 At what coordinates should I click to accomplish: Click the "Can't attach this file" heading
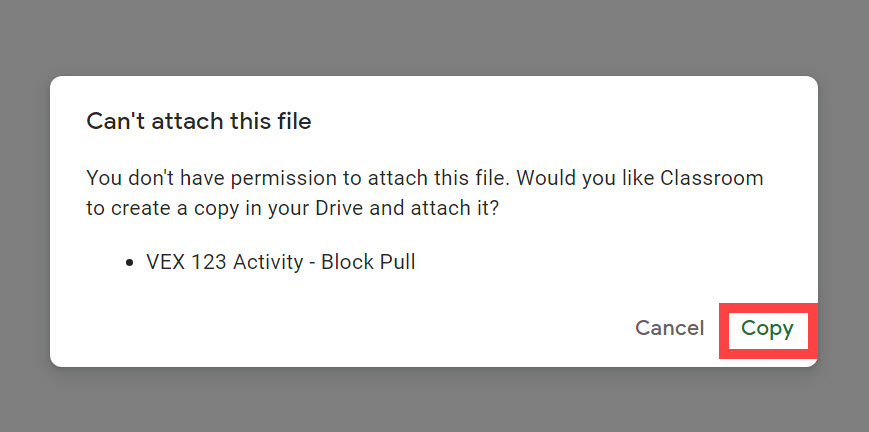(x=199, y=122)
